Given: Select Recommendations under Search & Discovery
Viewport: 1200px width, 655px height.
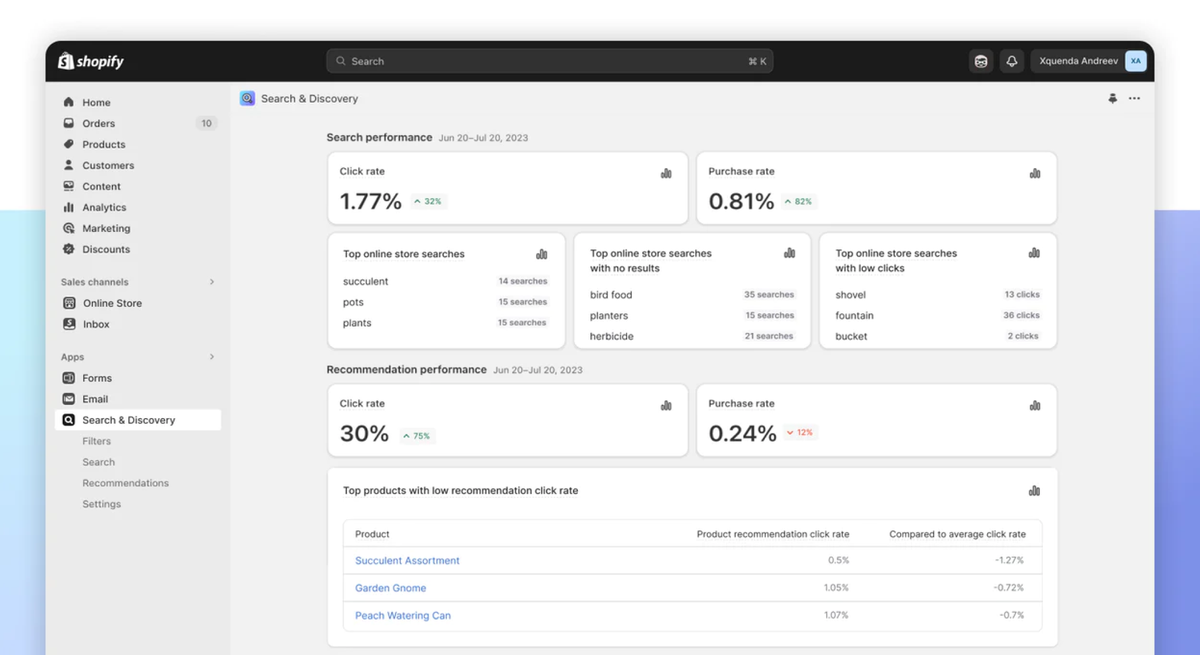Looking at the screenshot, I should (x=124, y=482).
